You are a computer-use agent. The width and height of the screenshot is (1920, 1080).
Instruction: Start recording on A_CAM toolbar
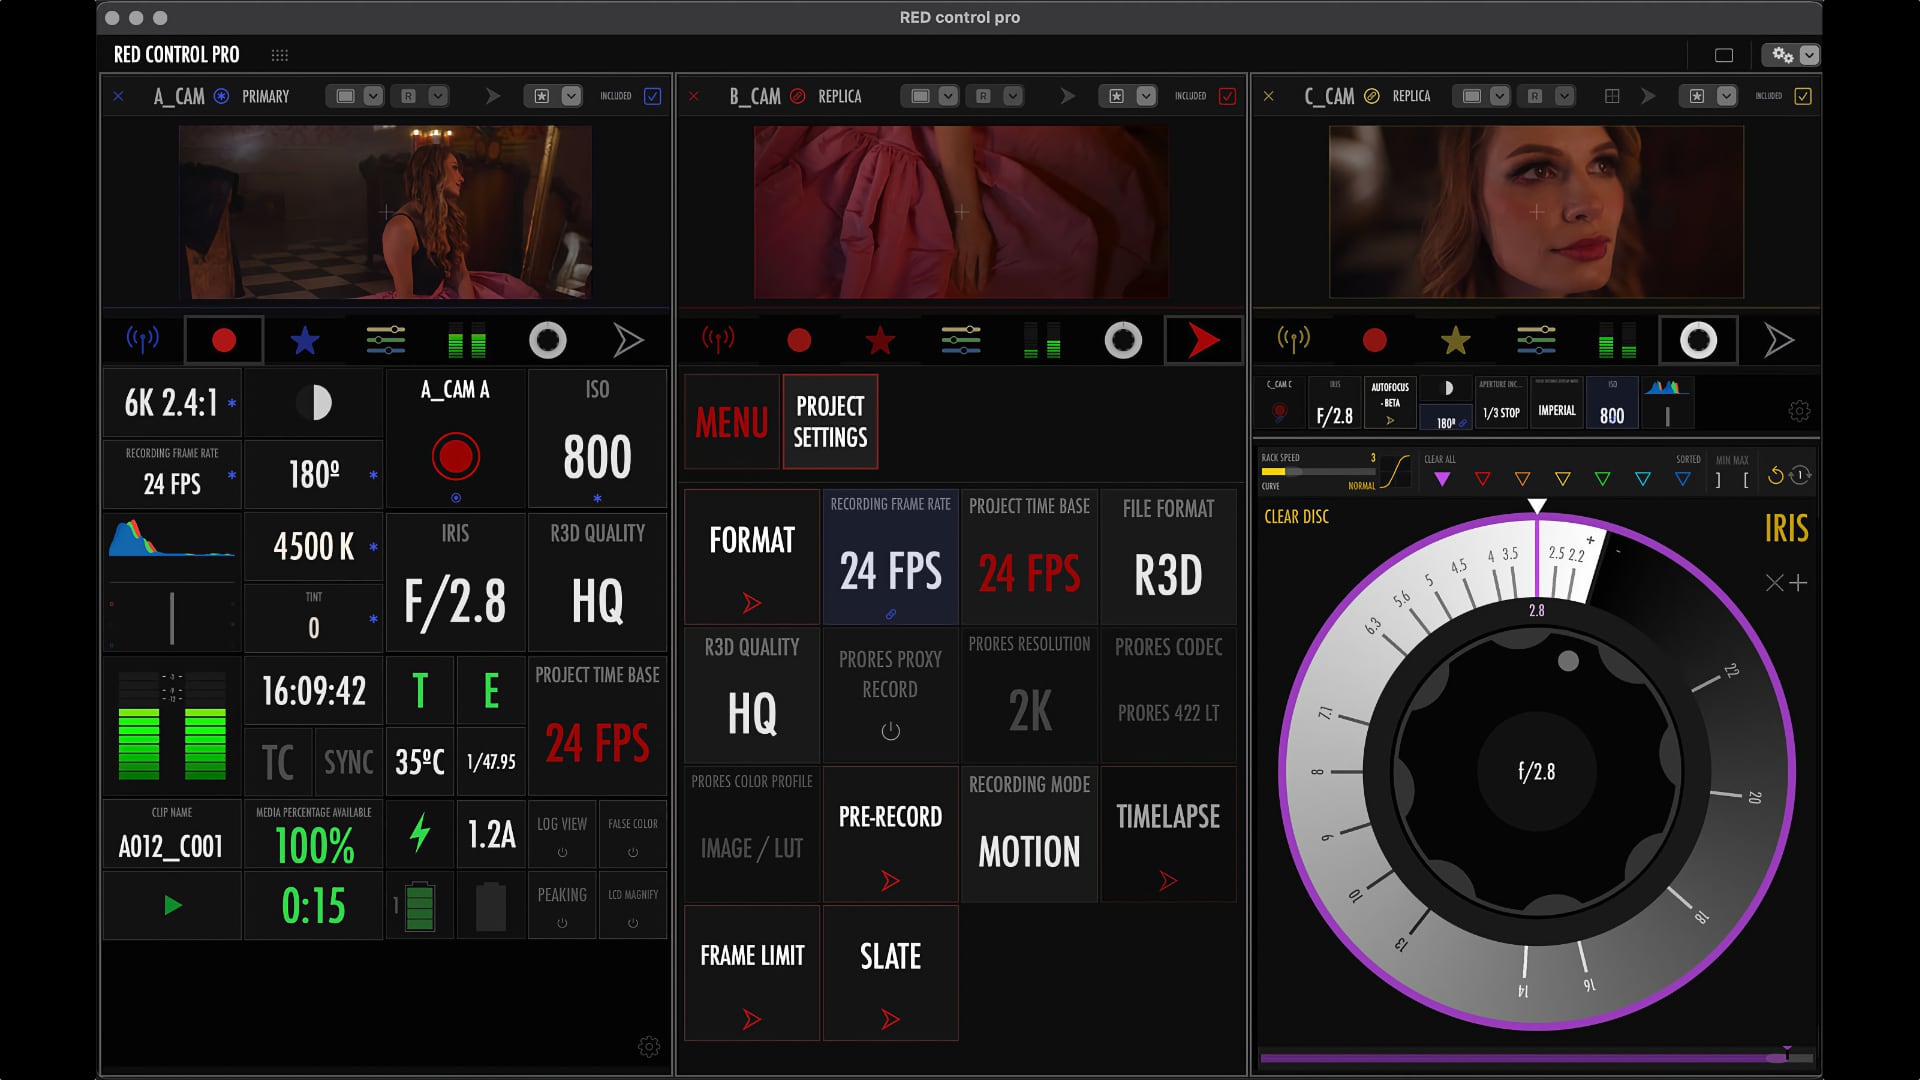(x=224, y=340)
